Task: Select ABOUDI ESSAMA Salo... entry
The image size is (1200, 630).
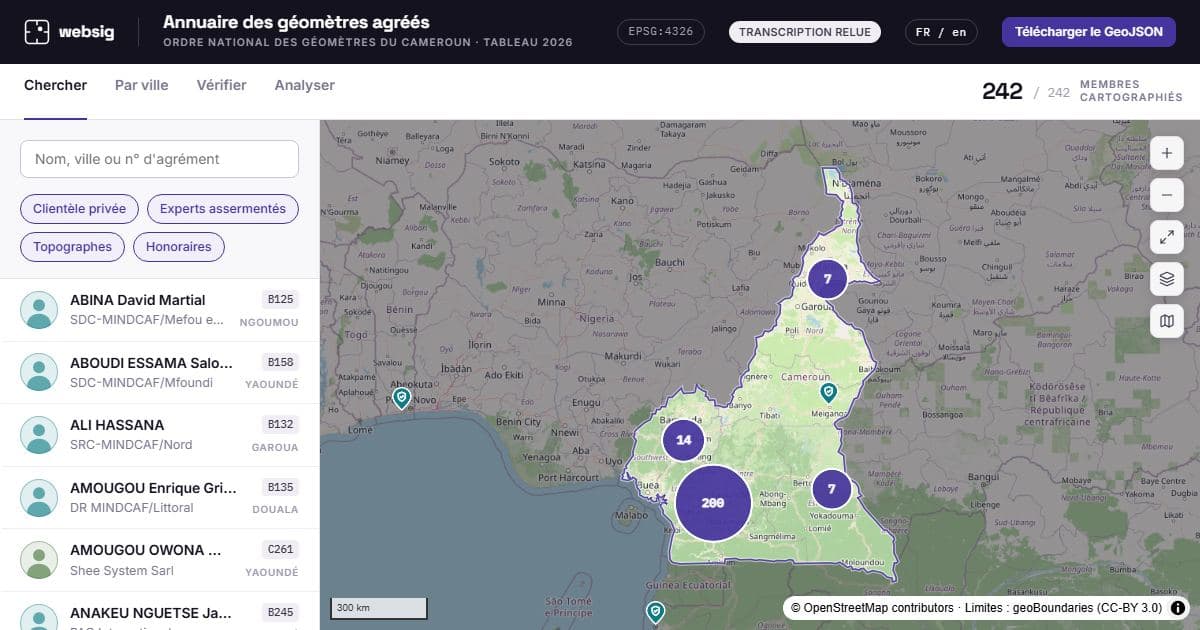Action: [x=160, y=372]
